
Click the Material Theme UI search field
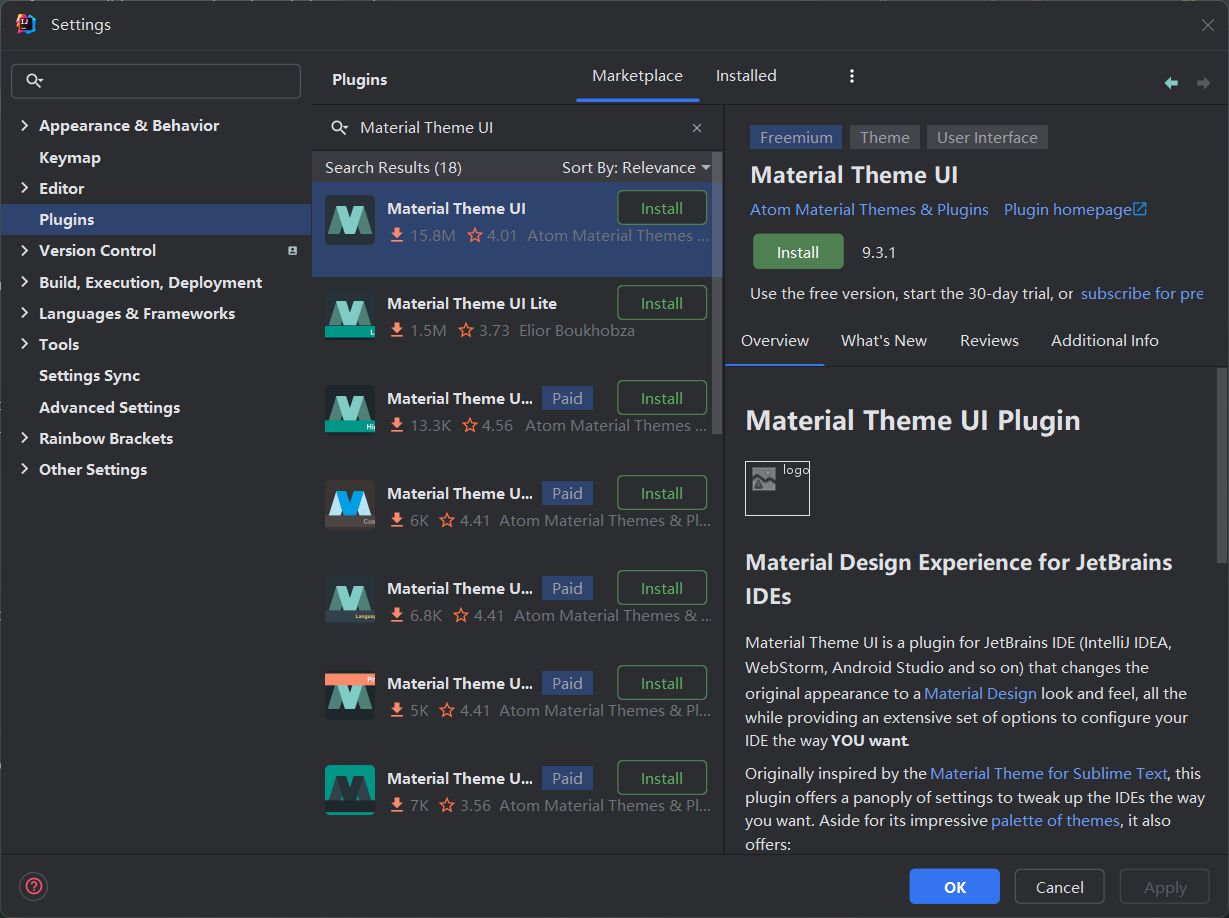click(518, 128)
